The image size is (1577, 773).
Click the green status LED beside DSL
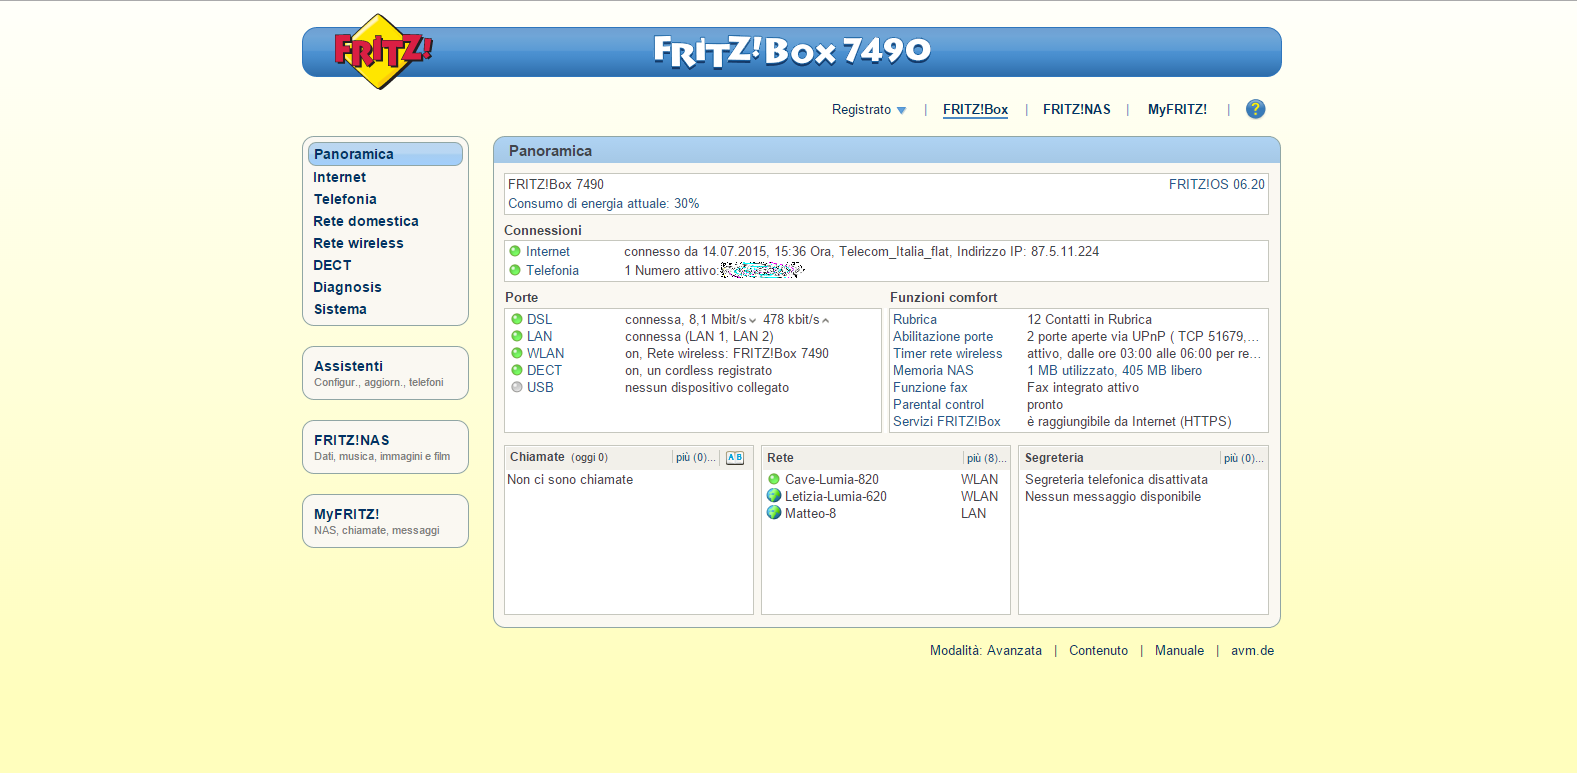(517, 319)
